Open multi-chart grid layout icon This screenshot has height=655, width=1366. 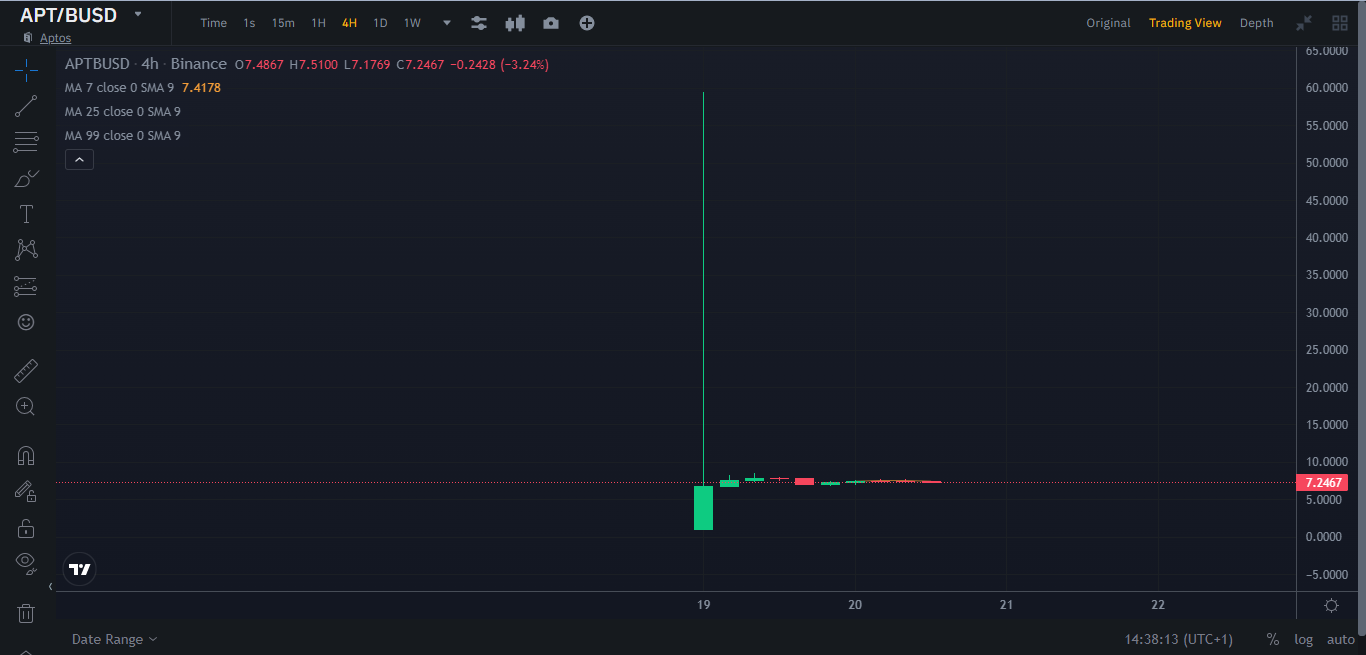point(1340,23)
